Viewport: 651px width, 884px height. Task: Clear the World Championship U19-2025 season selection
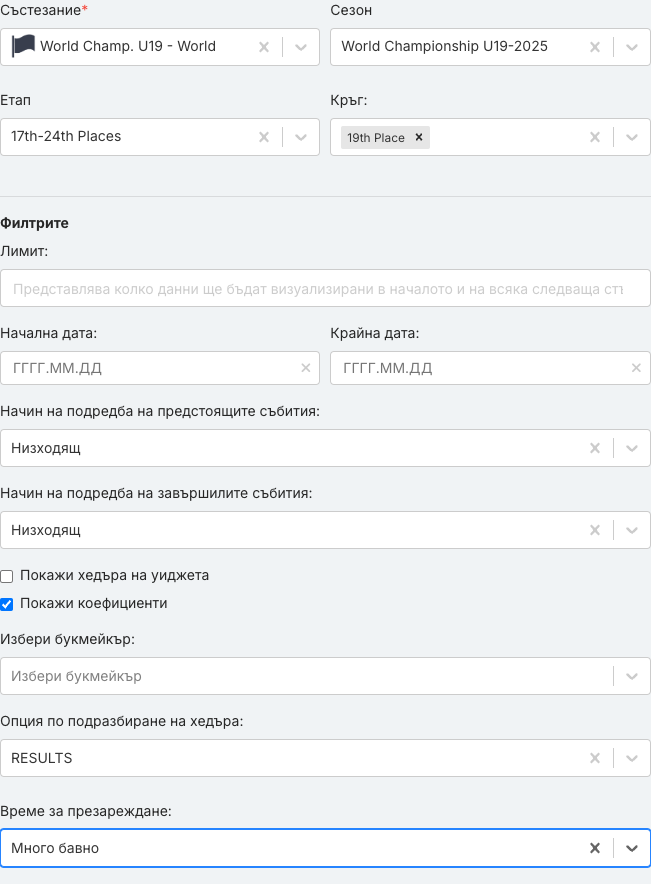(595, 47)
